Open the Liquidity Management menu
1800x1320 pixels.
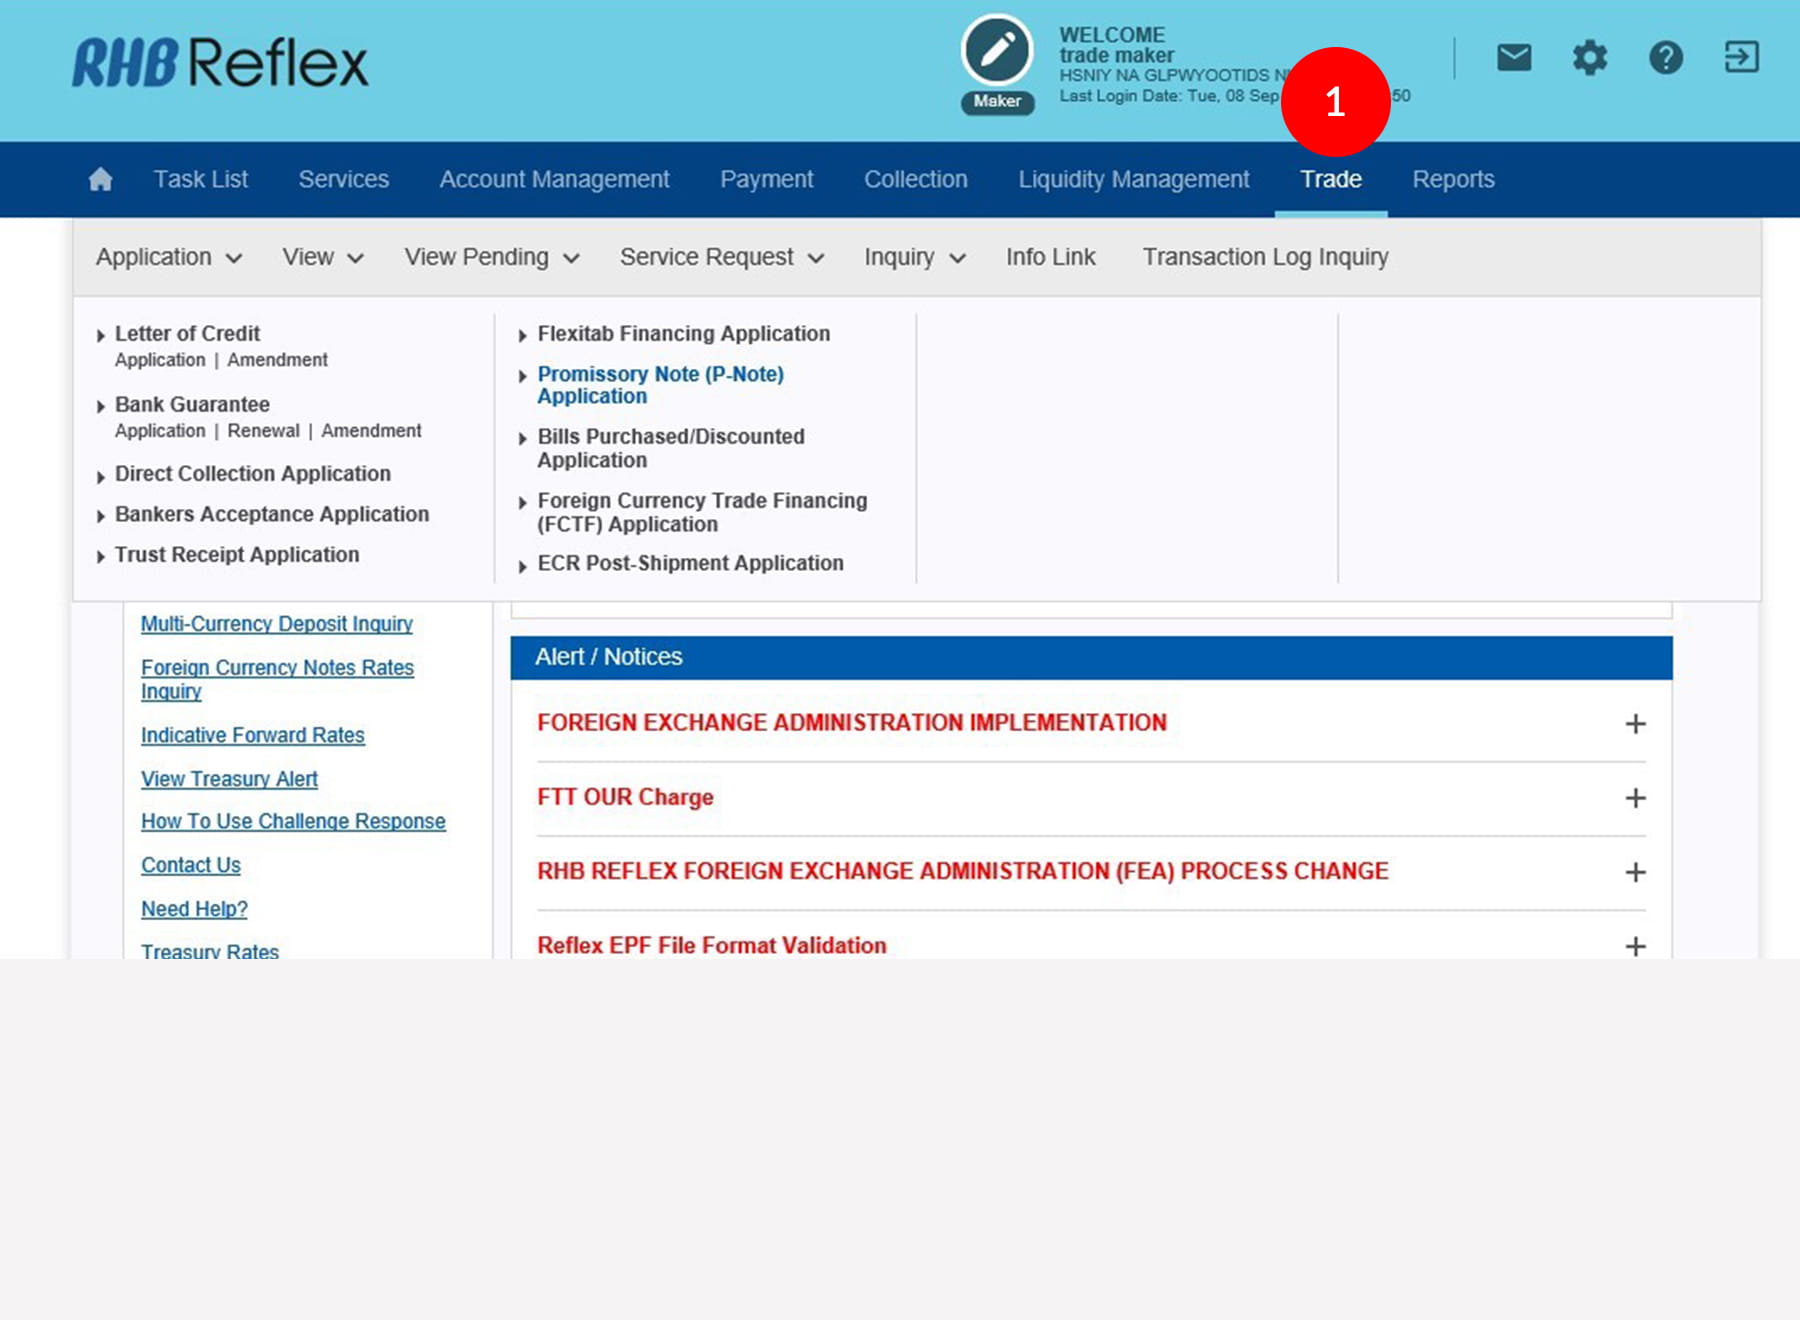coord(1133,180)
